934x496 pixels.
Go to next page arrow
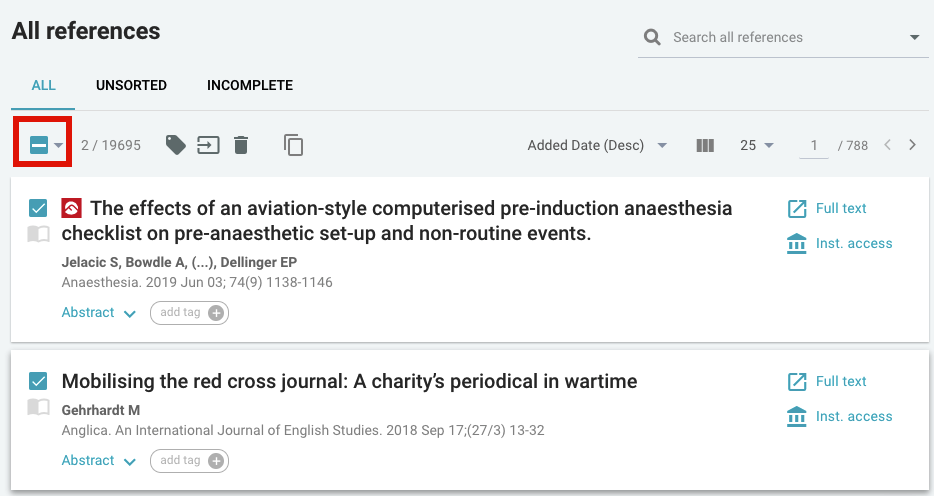pyautogui.click(x=912, y=145)
